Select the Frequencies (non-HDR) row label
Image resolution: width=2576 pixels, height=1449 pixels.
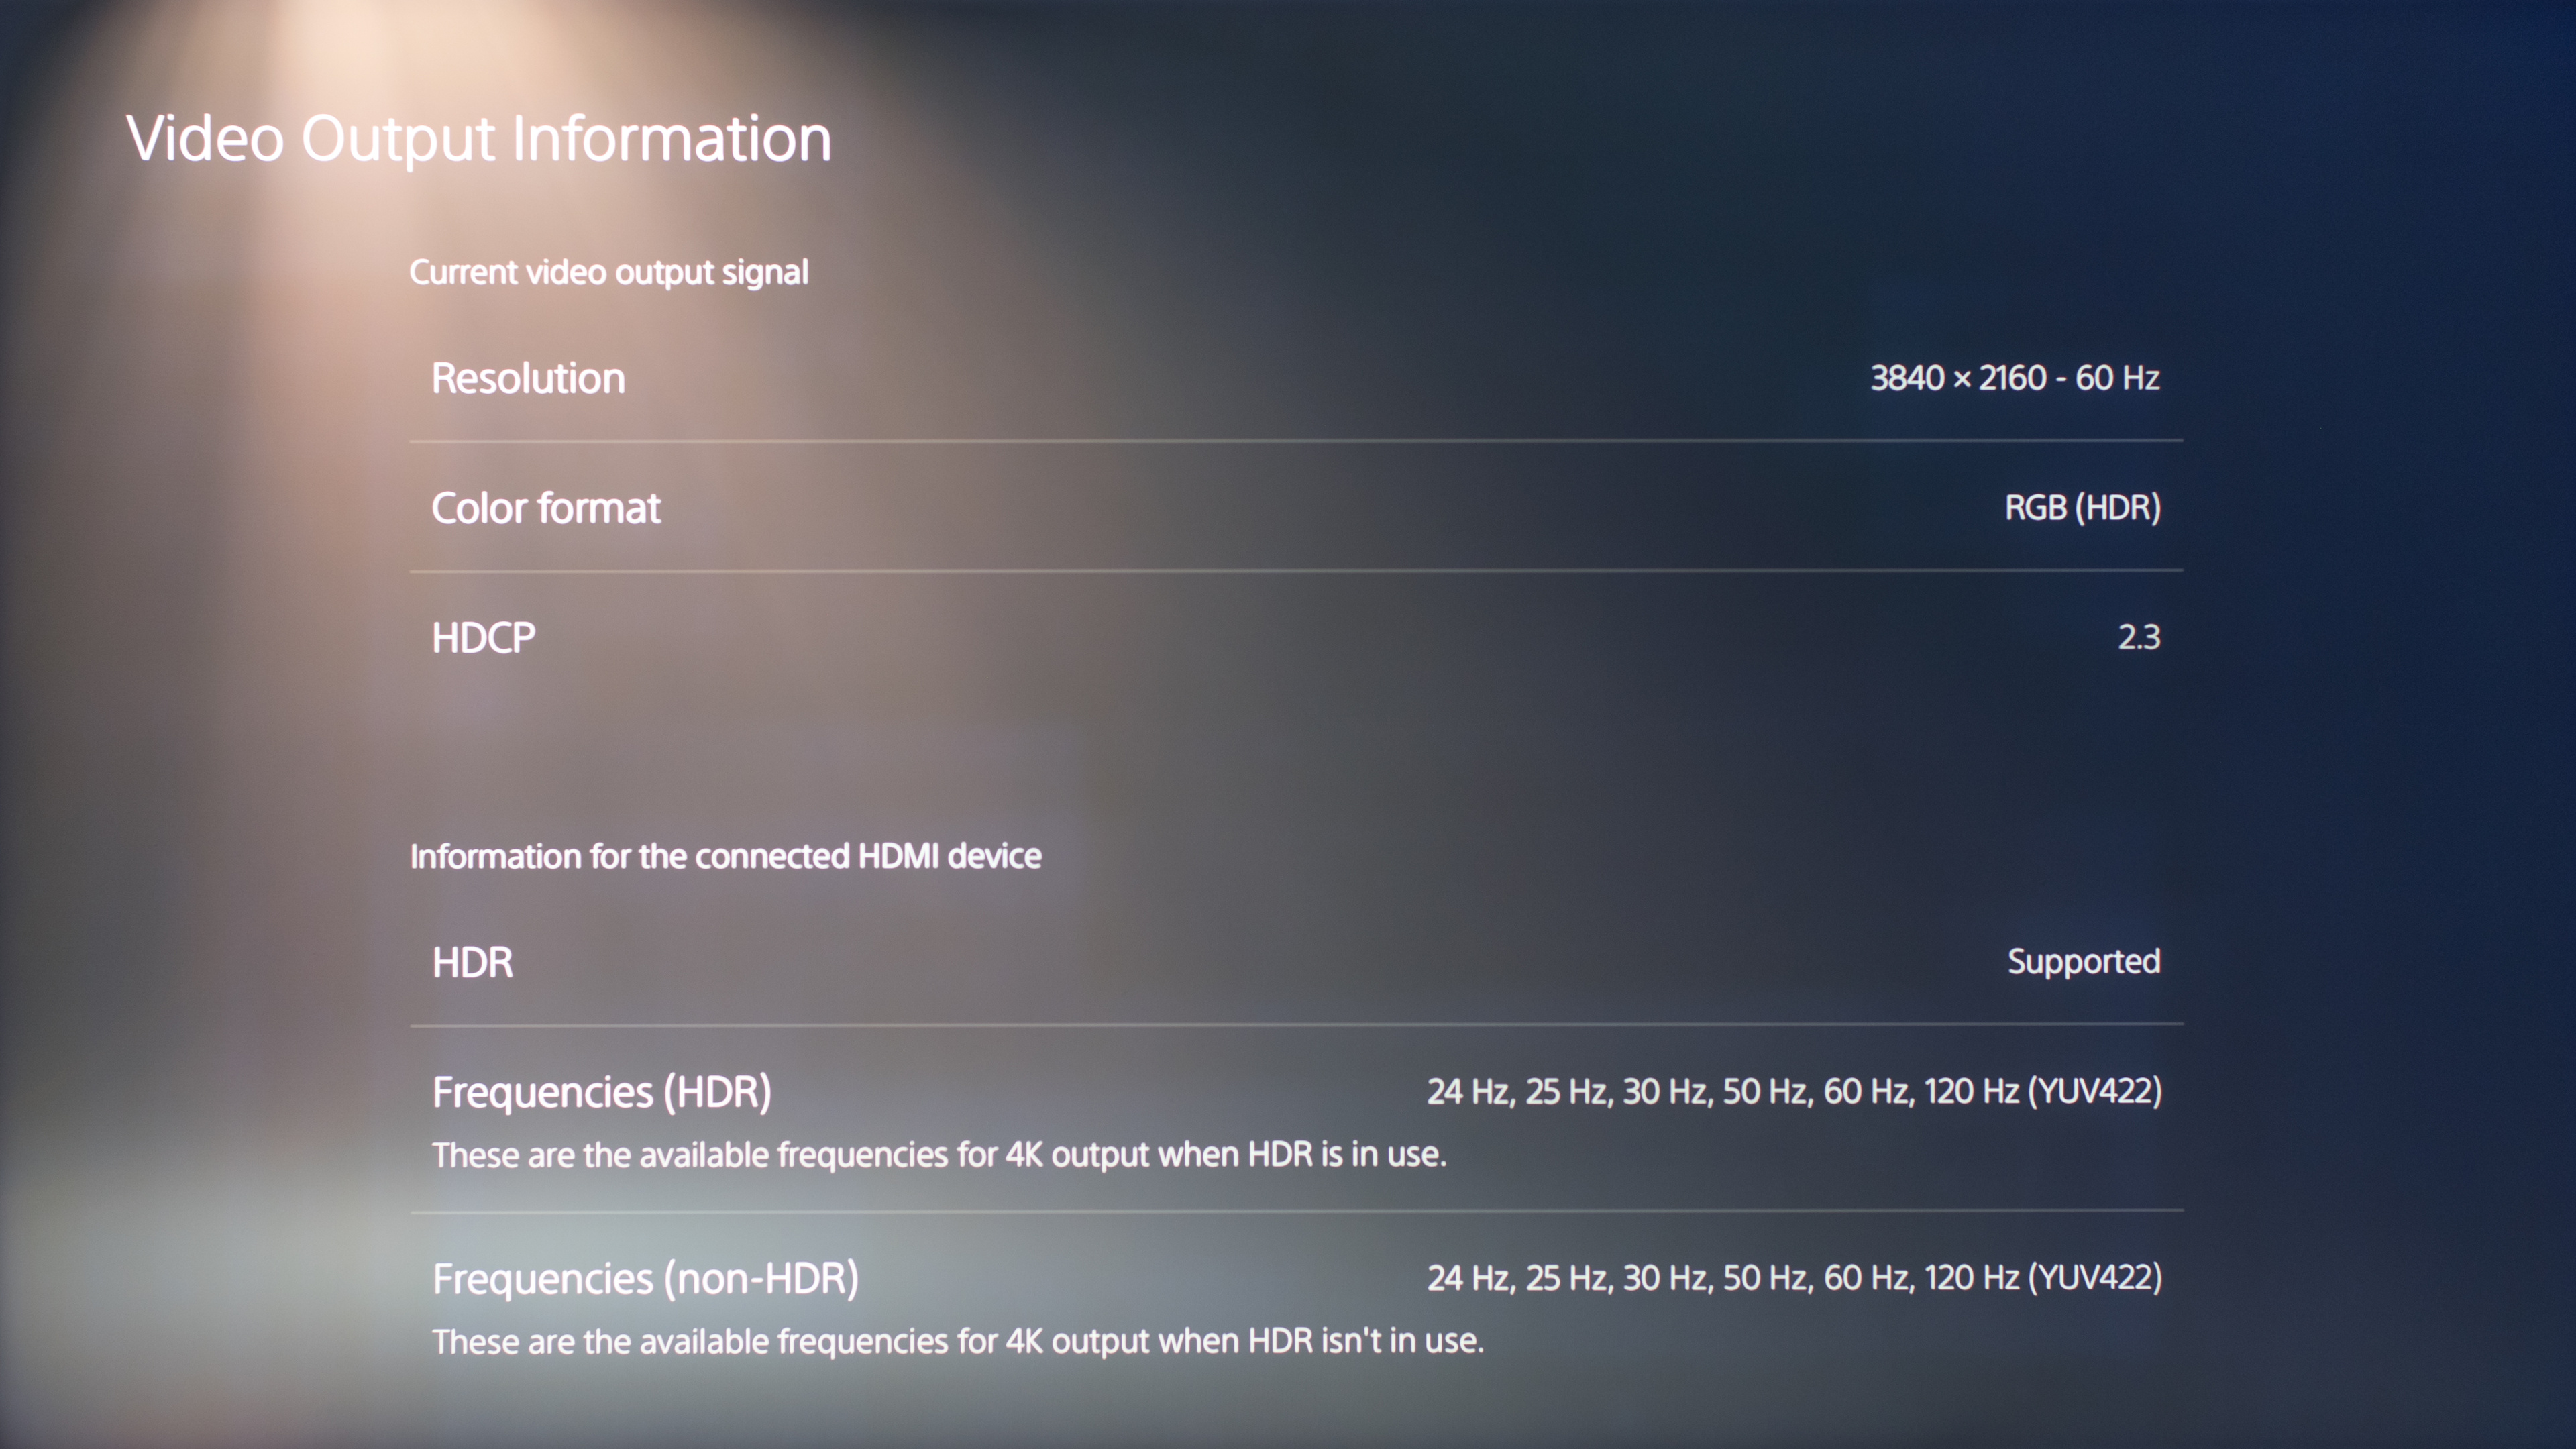[x=645, y=1279]
